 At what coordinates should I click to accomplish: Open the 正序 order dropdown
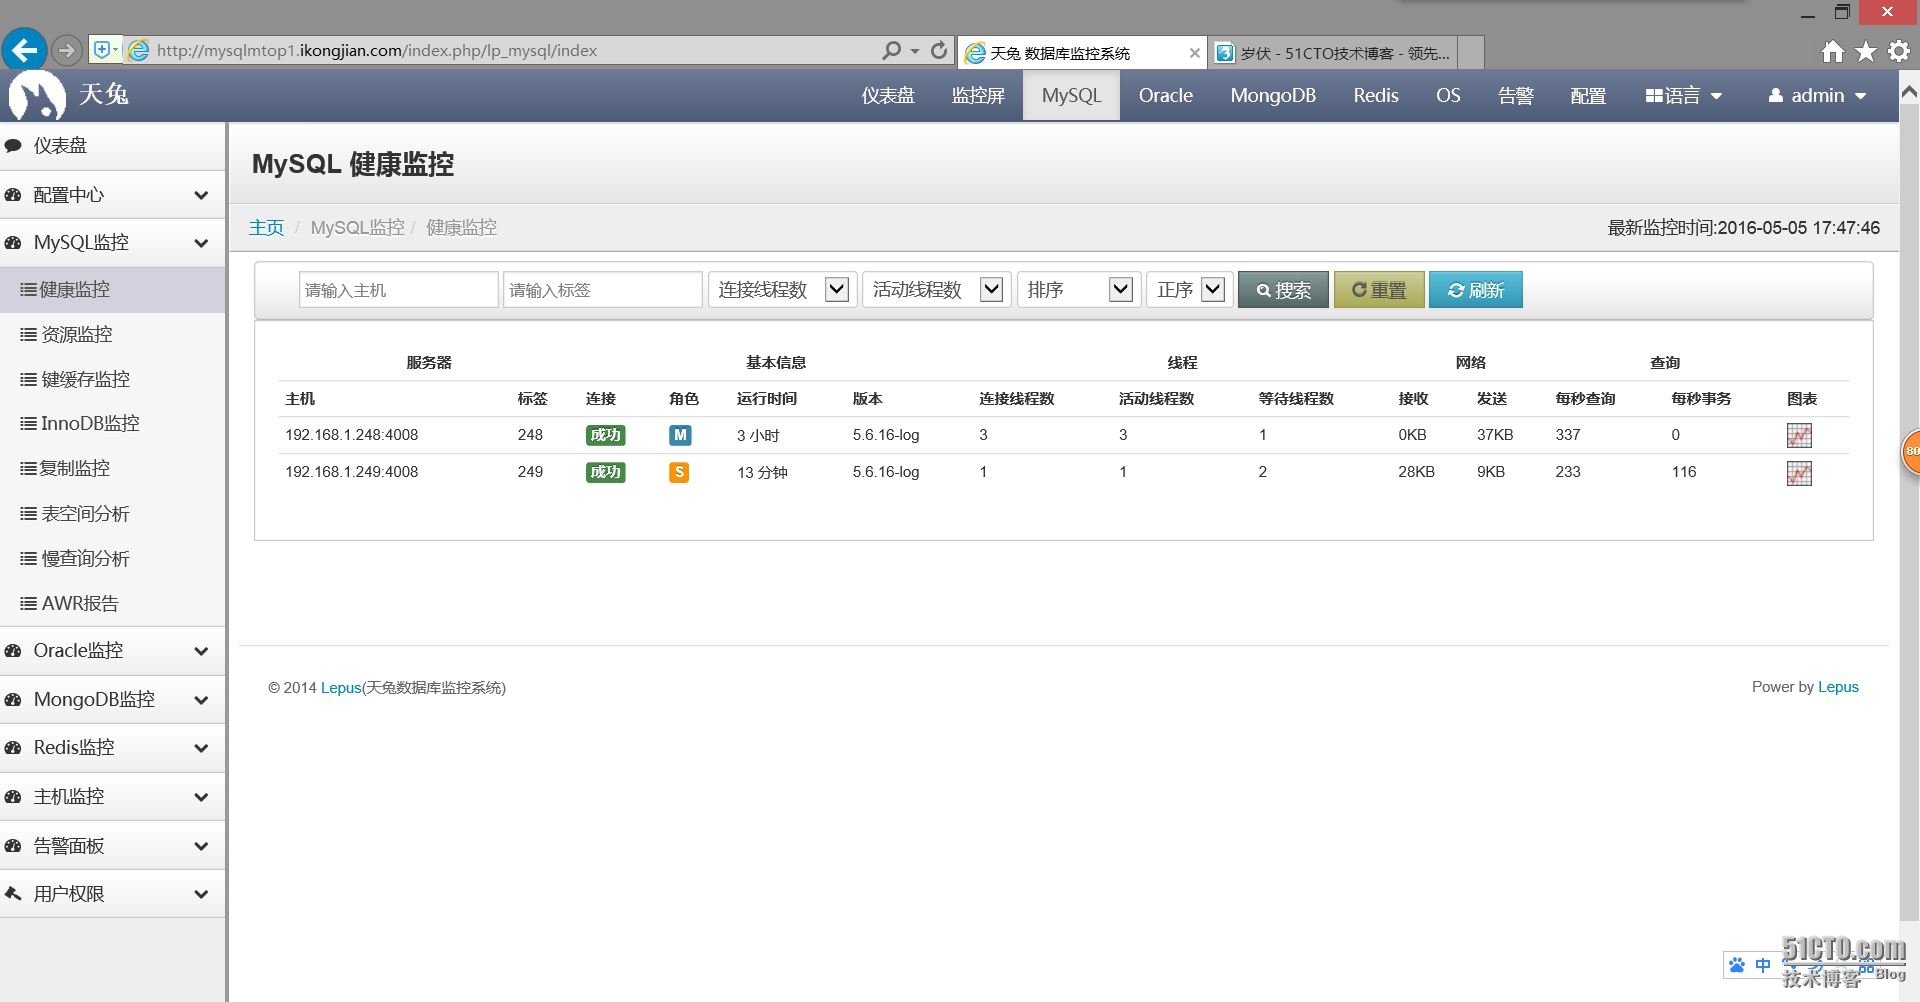click(1188, 290)
